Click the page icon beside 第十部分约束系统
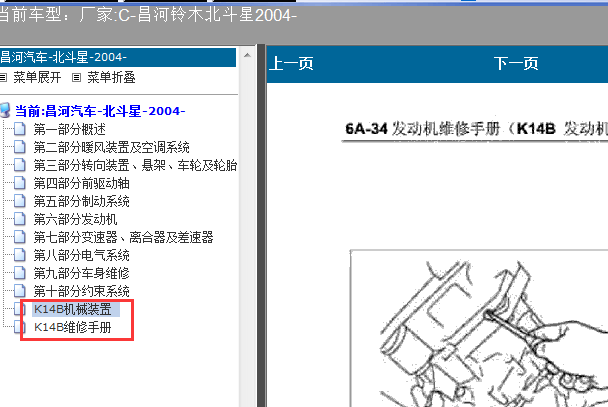The image size is (608, 407). tap(20, 291)
